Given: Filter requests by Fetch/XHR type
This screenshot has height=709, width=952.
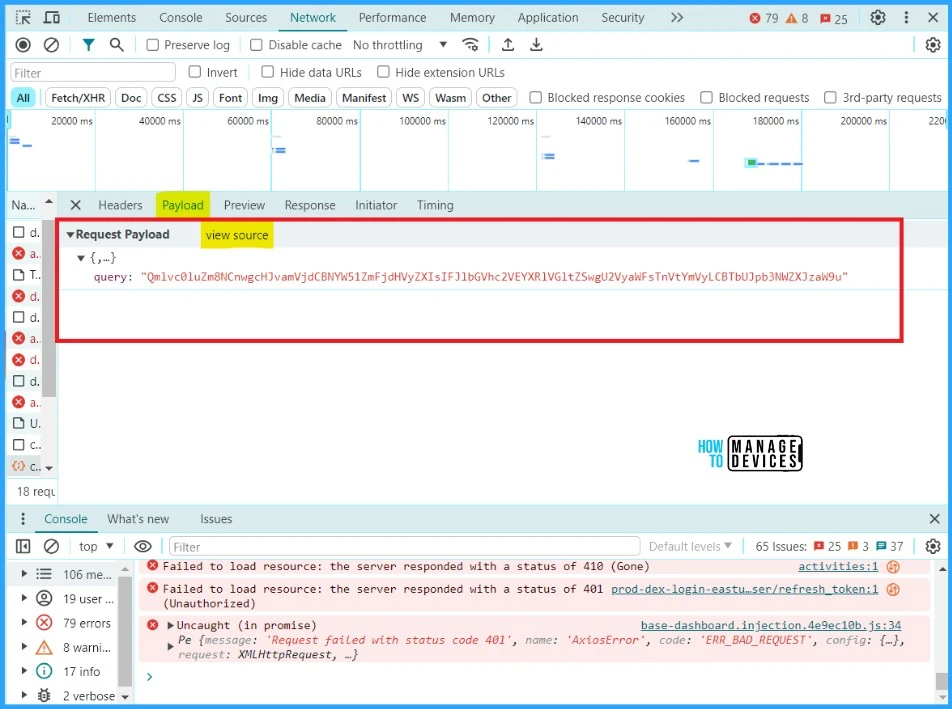Looking at the screenshot, I should pos(78,98).
